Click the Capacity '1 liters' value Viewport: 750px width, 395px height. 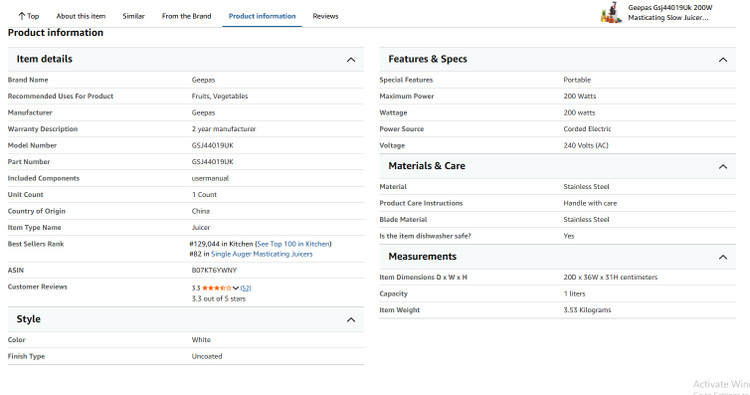(x=574, y=294)
